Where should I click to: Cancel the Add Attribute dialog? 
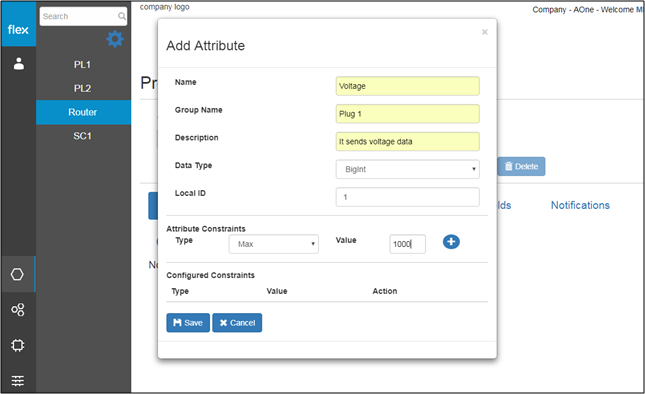click(x=237, y=323)
